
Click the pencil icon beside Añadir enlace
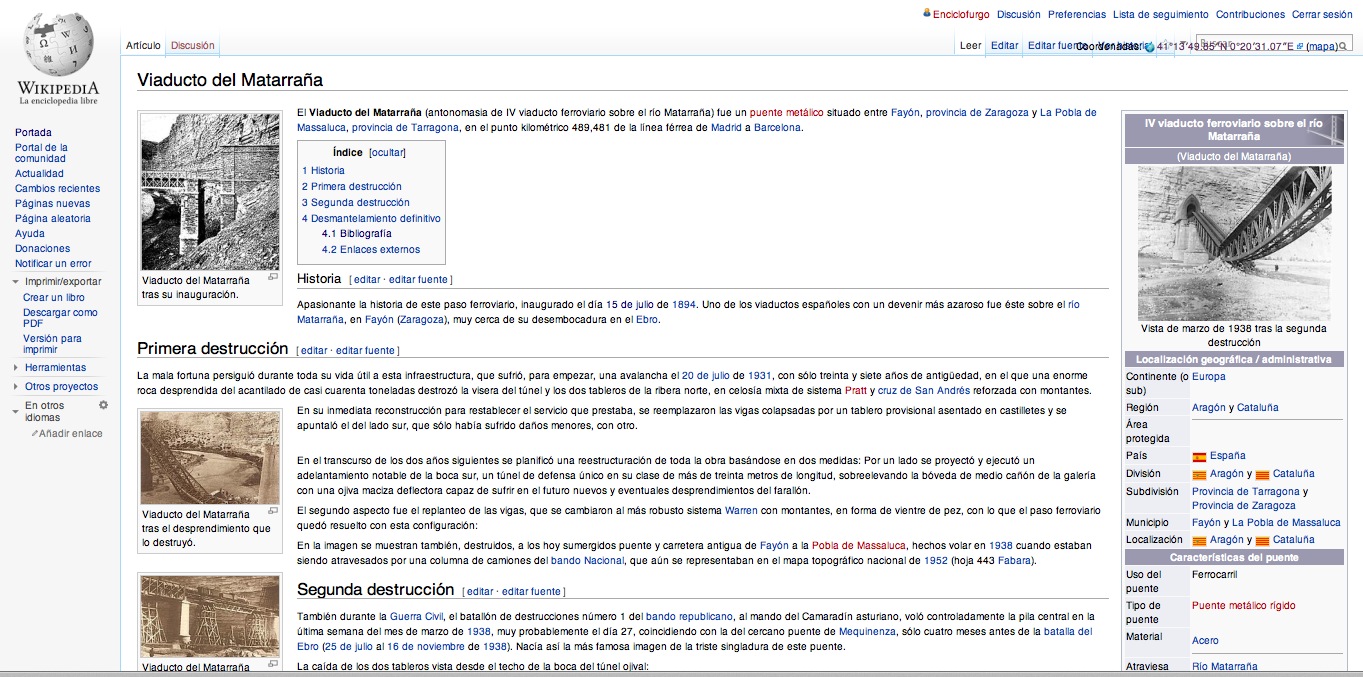[34, 434]
